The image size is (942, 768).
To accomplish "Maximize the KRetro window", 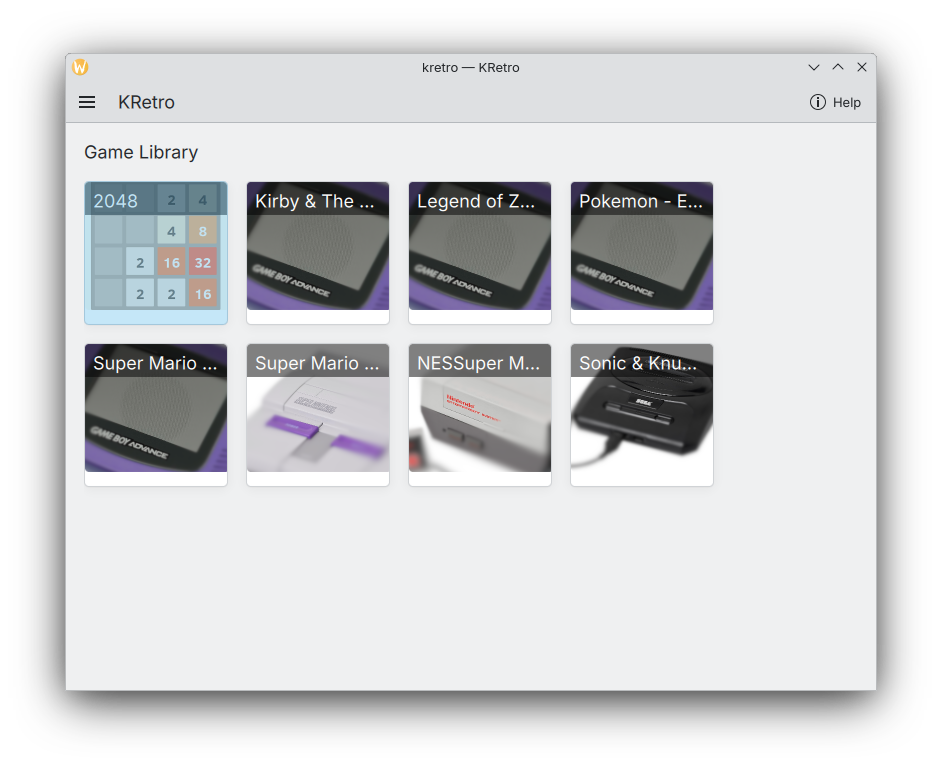I will [x=838, y=67].
